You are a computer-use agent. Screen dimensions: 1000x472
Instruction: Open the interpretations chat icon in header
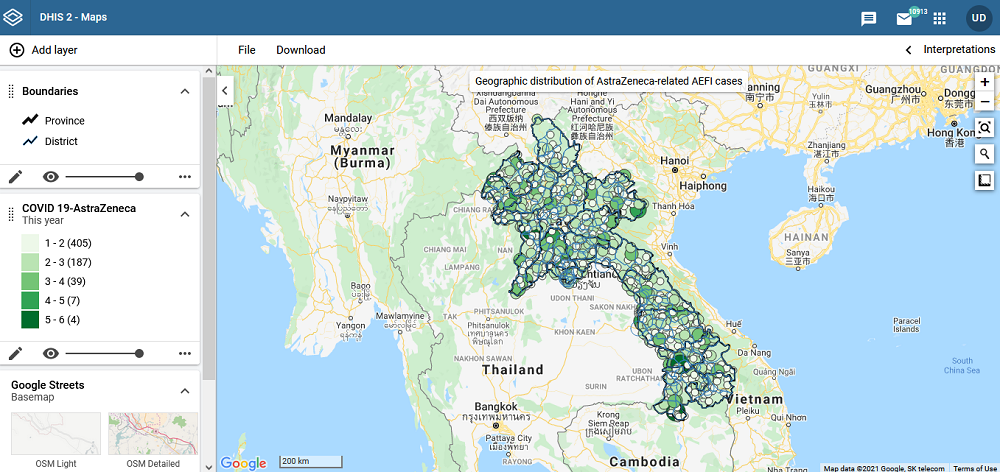[869, 18]
